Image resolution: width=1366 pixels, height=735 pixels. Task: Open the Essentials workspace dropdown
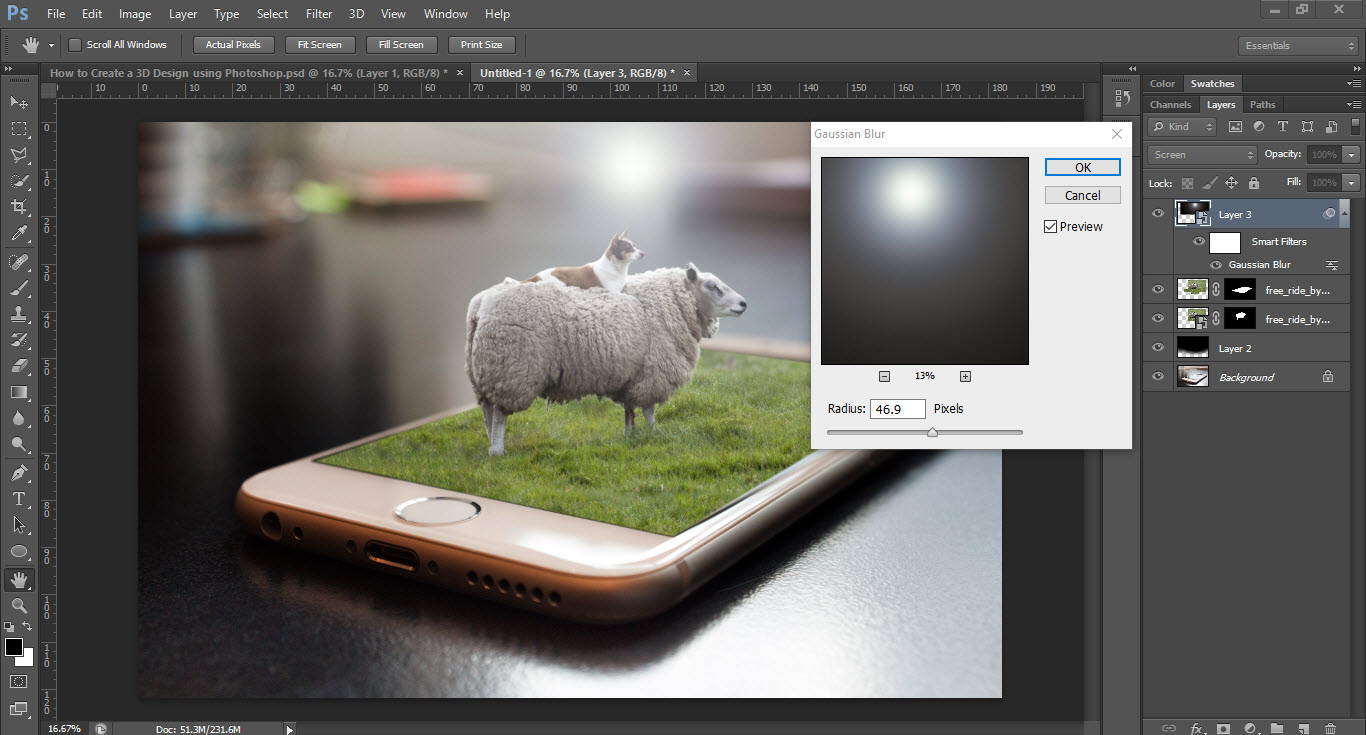click(x=1298, y=46)
